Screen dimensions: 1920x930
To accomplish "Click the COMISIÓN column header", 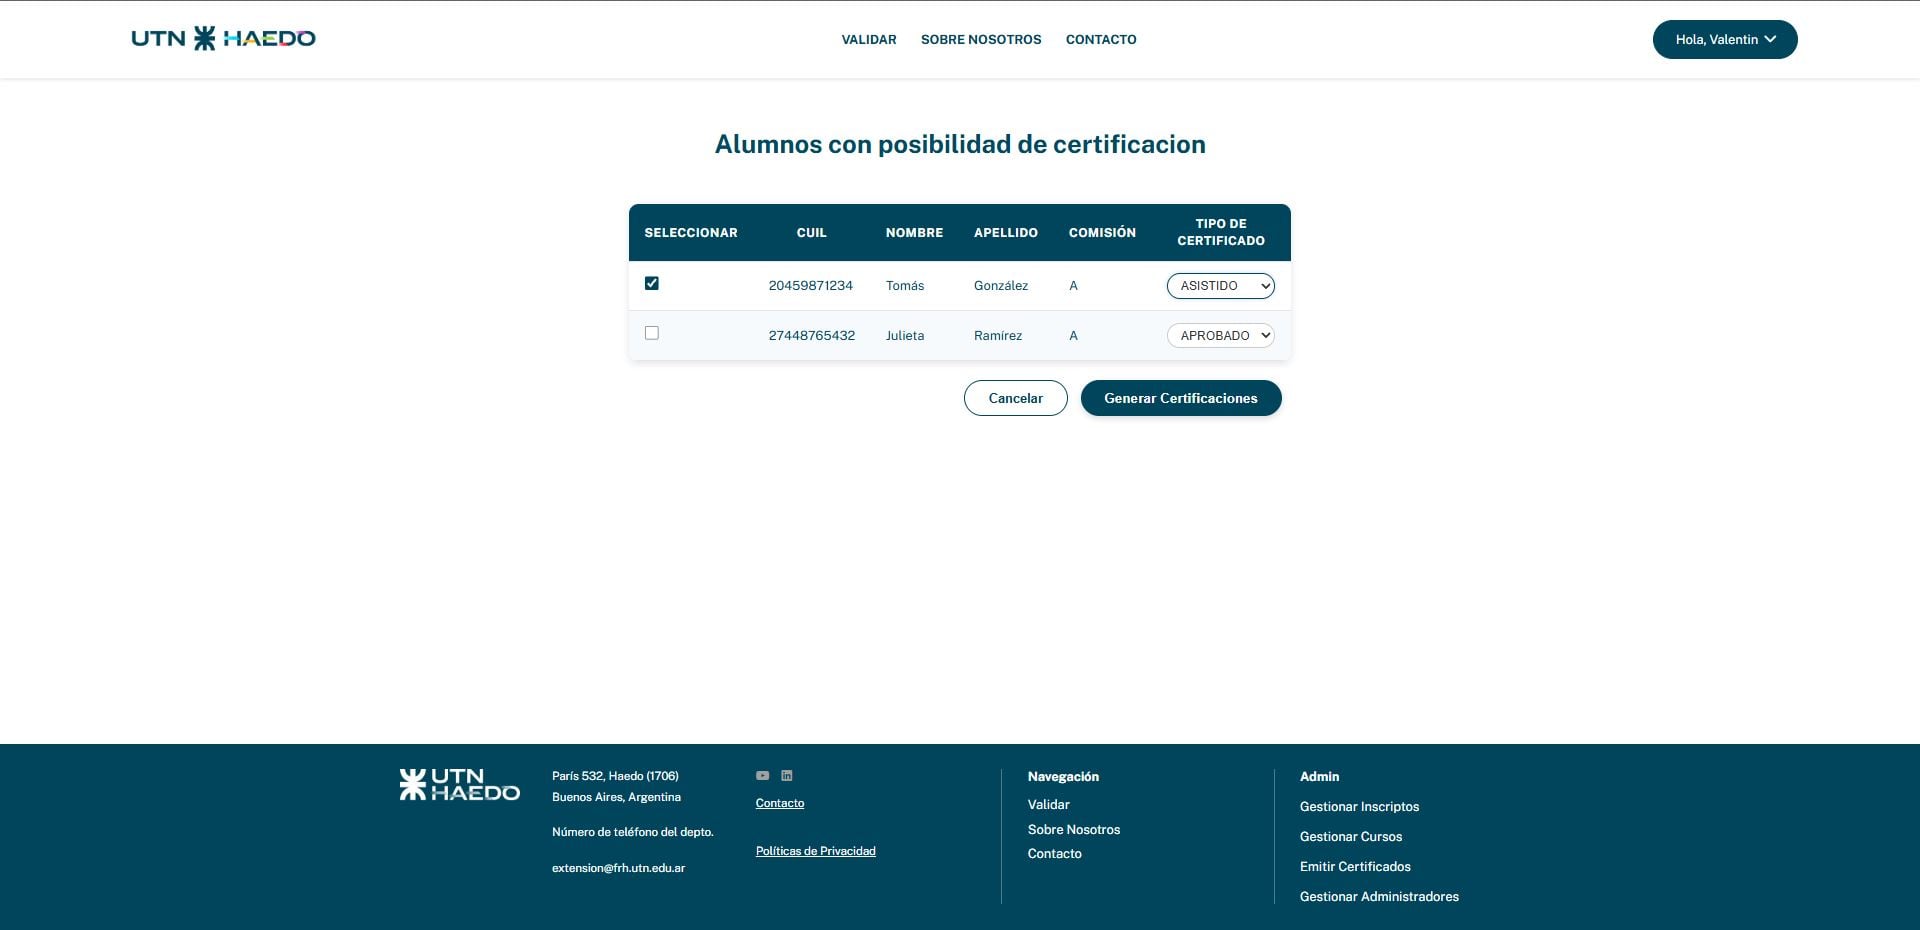I will pos(1102,233).
